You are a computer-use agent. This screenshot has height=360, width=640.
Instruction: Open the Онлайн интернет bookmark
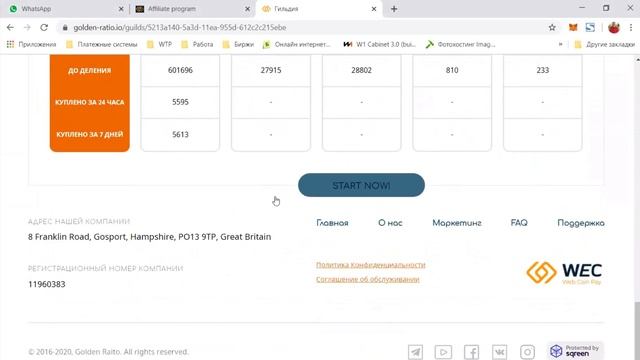297,44
